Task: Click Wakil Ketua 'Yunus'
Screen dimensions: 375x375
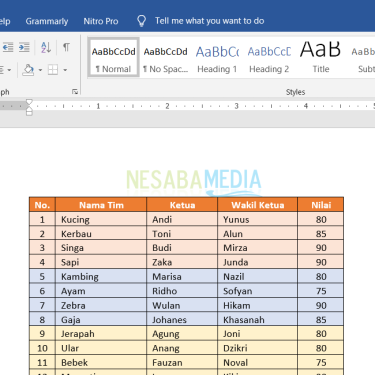Action: click(257, 219)
